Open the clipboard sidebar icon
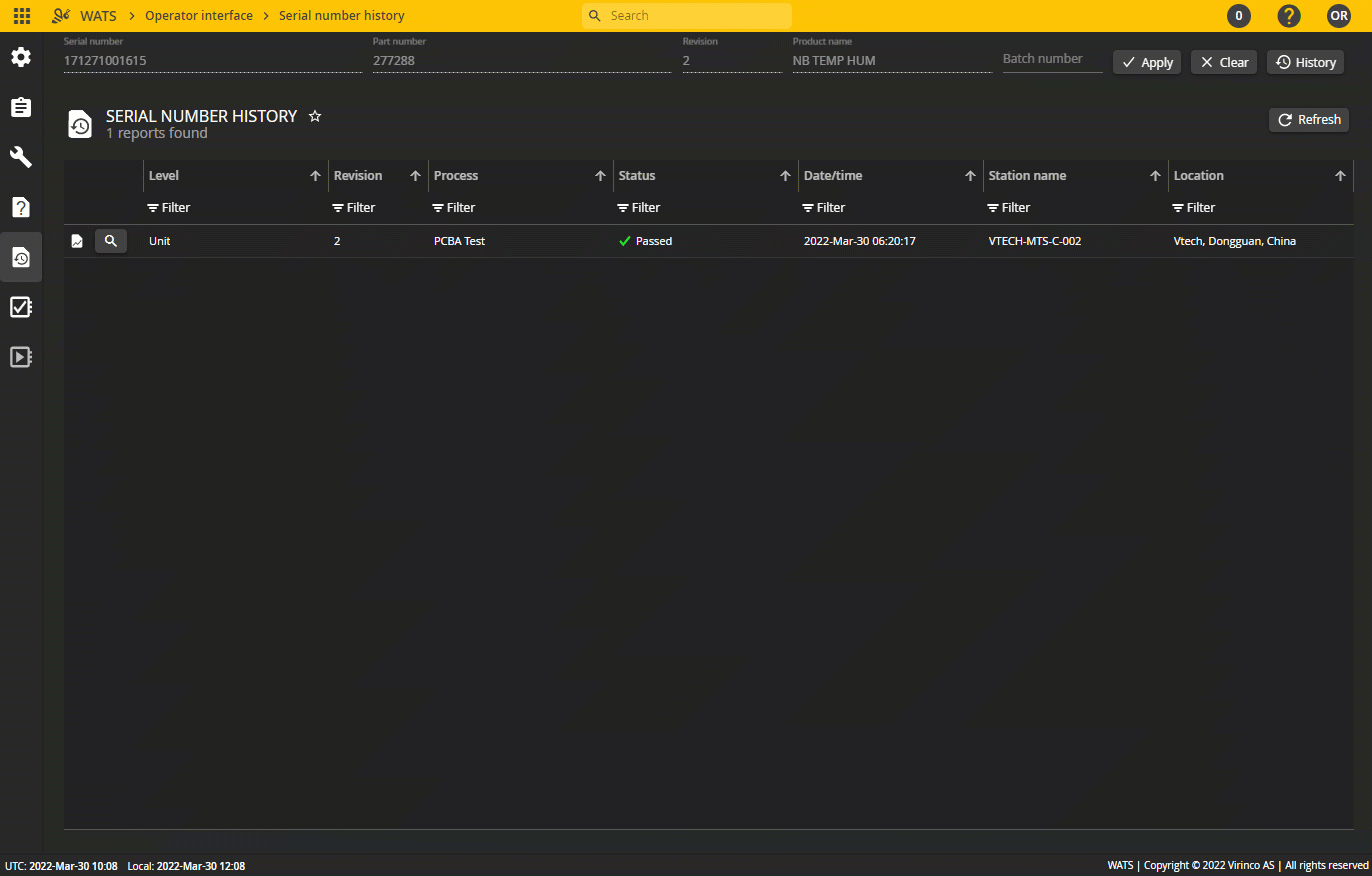This screenshot has width=1372, height=876. 21,107
